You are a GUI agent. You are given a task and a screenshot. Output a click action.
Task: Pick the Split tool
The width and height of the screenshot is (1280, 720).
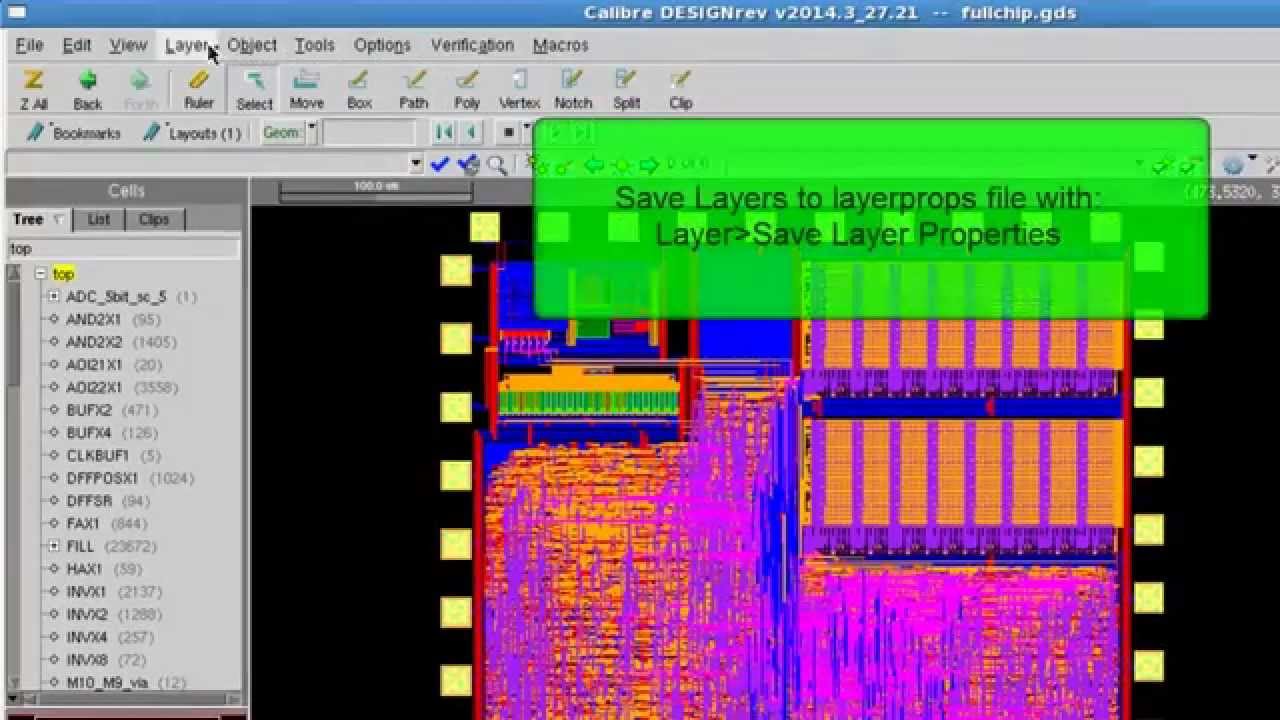click(x=627, y=89)
